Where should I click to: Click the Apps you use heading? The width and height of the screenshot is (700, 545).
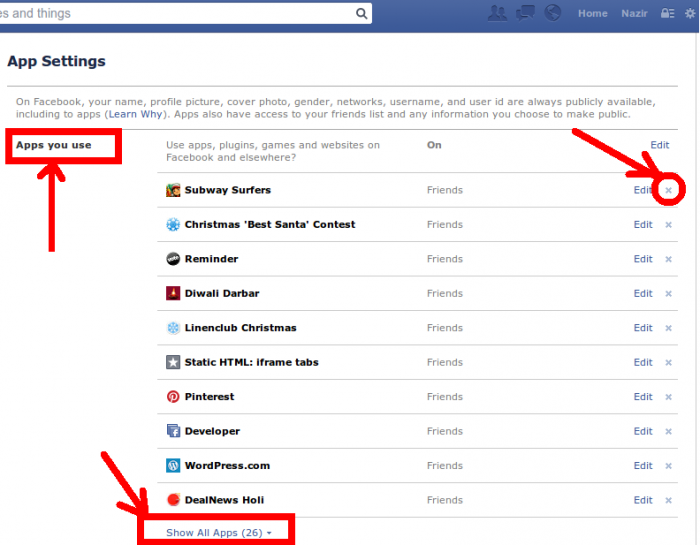pos(54,145)
